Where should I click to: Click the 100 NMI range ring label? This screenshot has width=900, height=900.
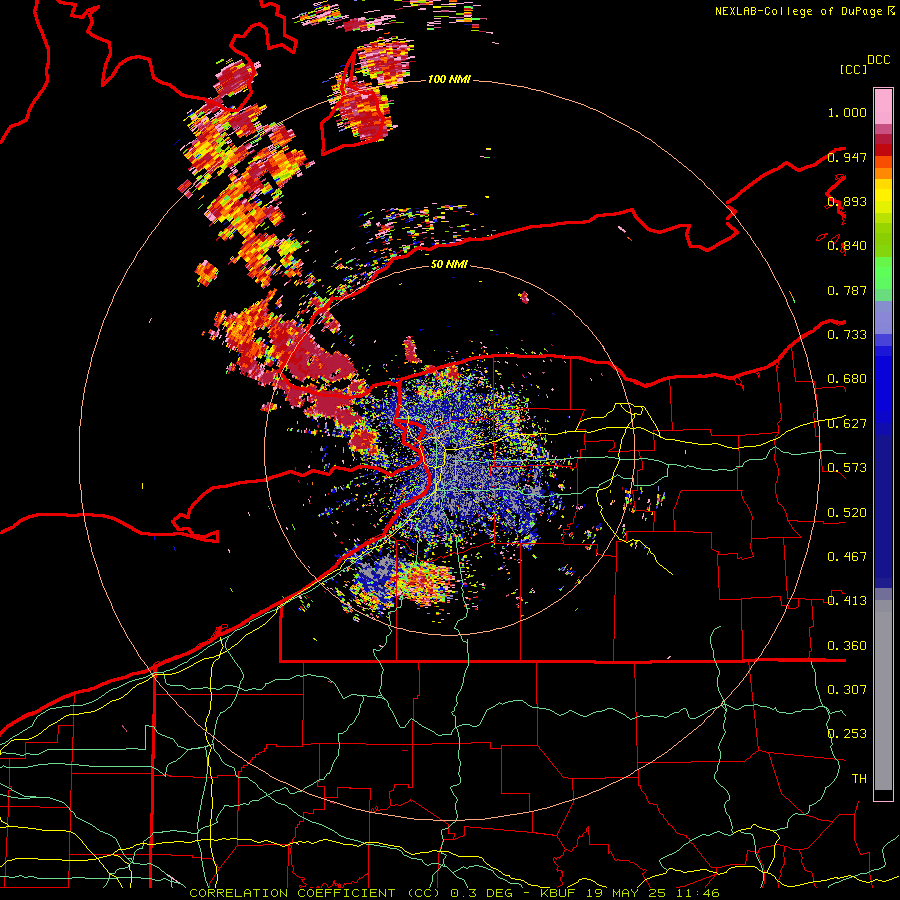pyautogui.click(x=449, y=79)
